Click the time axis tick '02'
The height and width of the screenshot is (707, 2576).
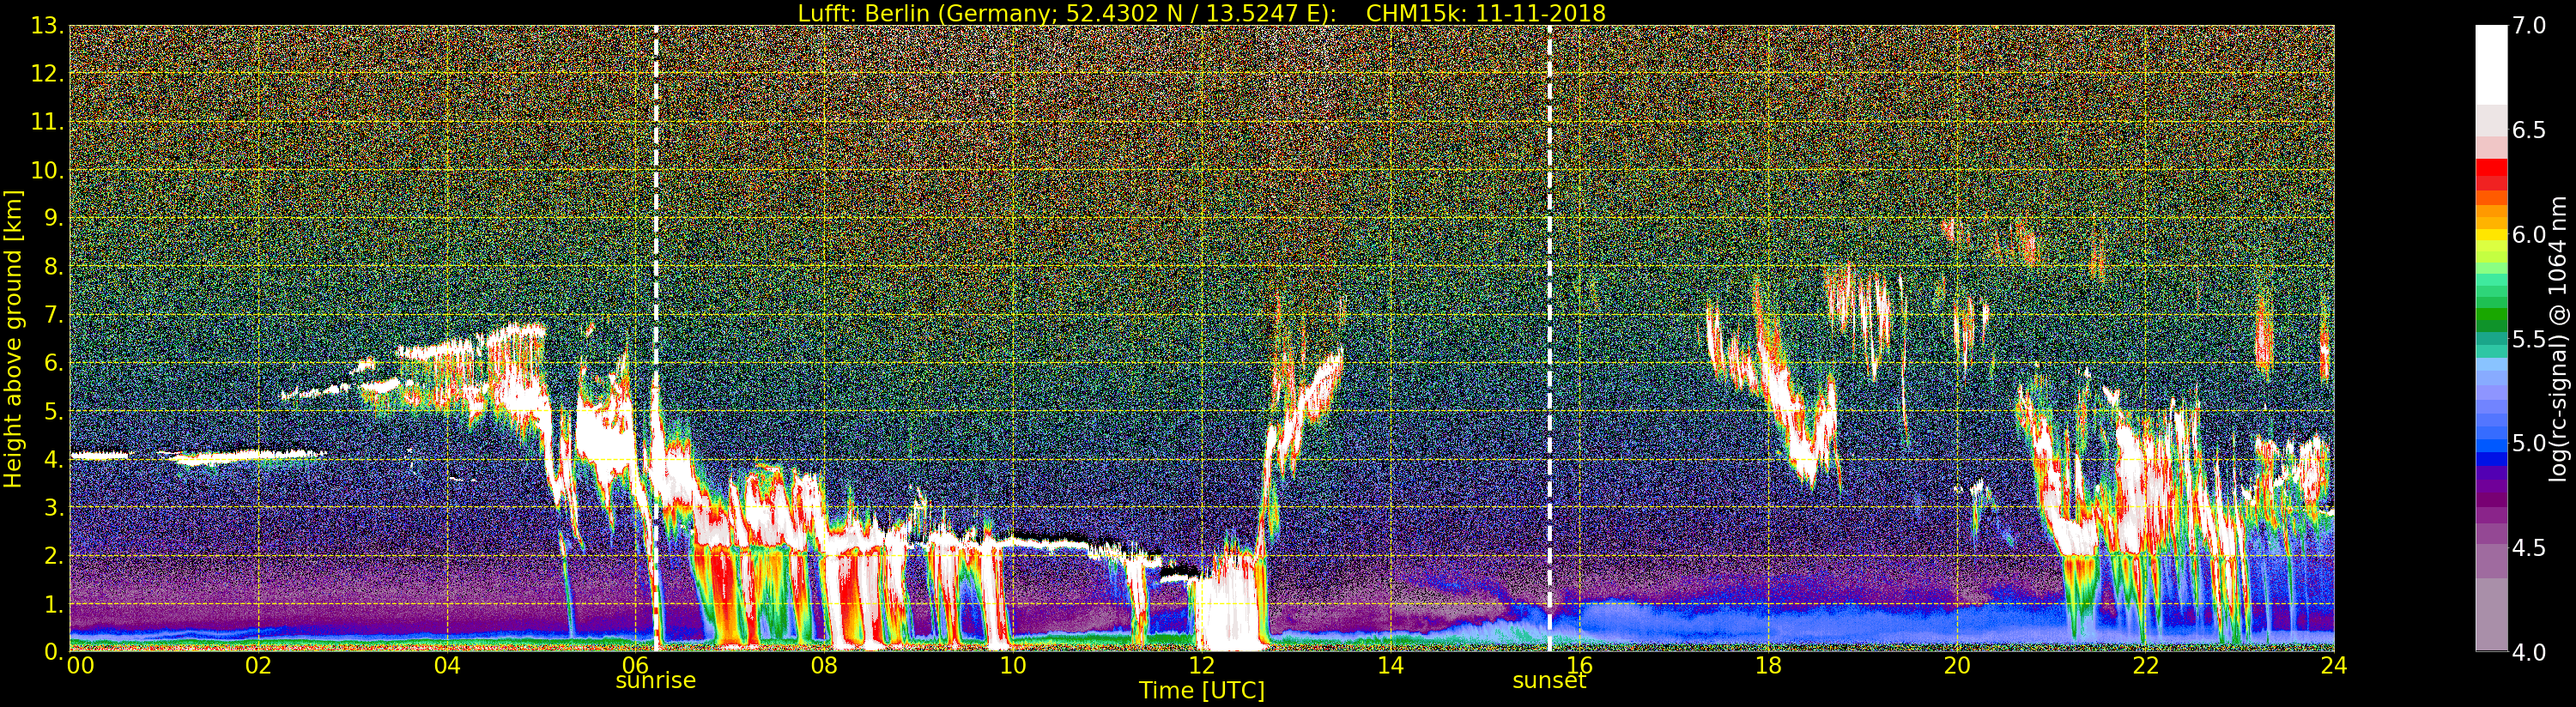pyautogui.click(x=258, y=666)
